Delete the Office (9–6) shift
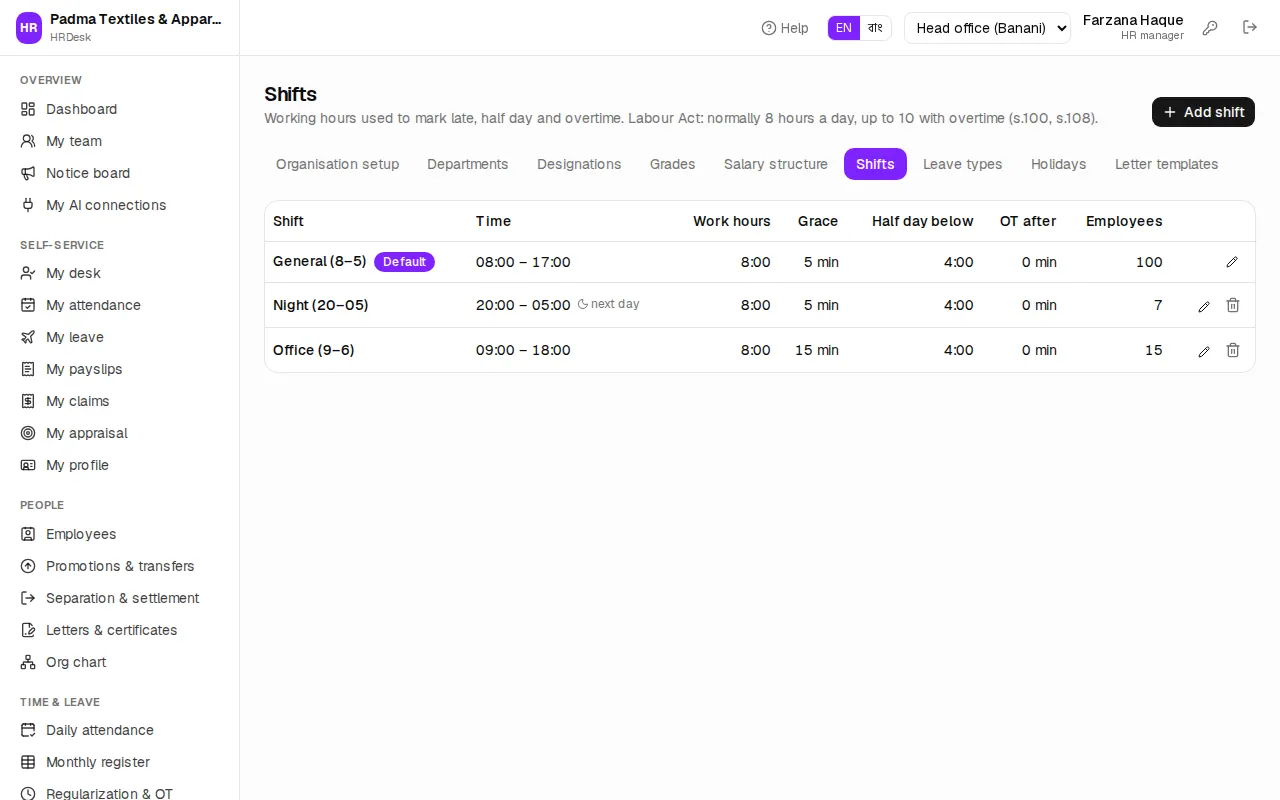 pos(1233,351)
